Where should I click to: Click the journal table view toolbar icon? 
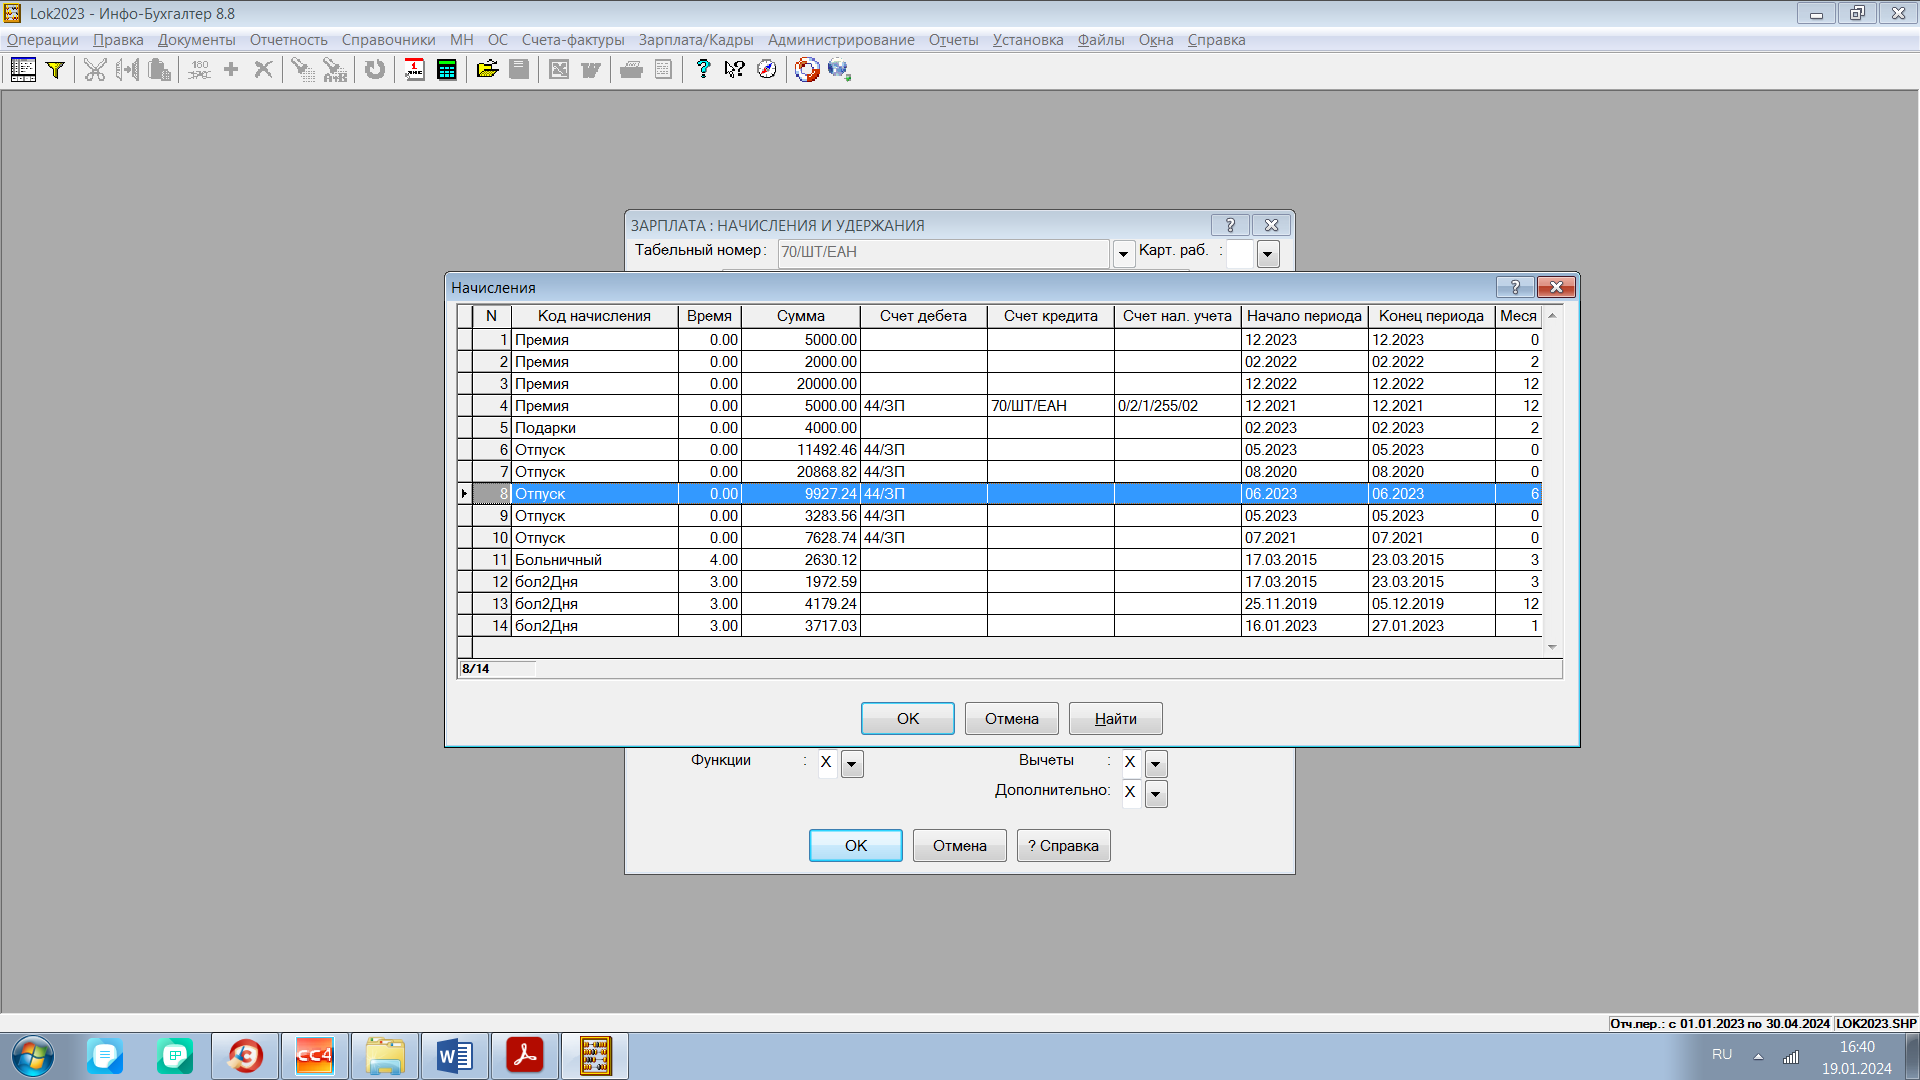coord(23,70)
